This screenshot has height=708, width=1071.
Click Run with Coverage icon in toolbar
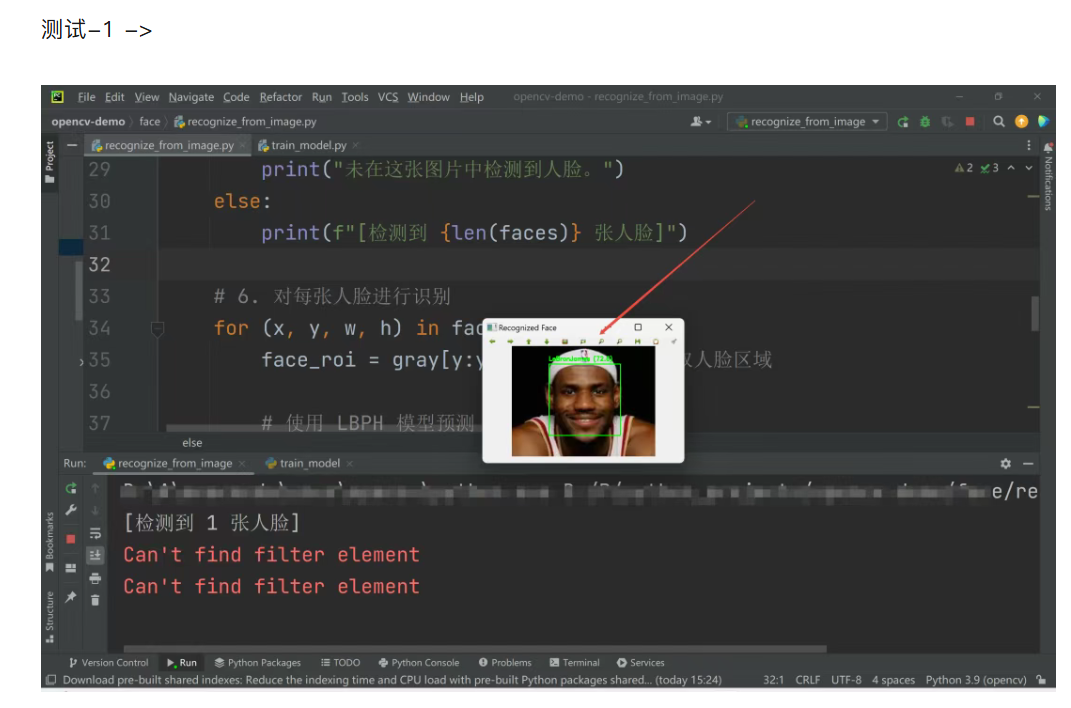pyautogui.click(x=947, y=122)
